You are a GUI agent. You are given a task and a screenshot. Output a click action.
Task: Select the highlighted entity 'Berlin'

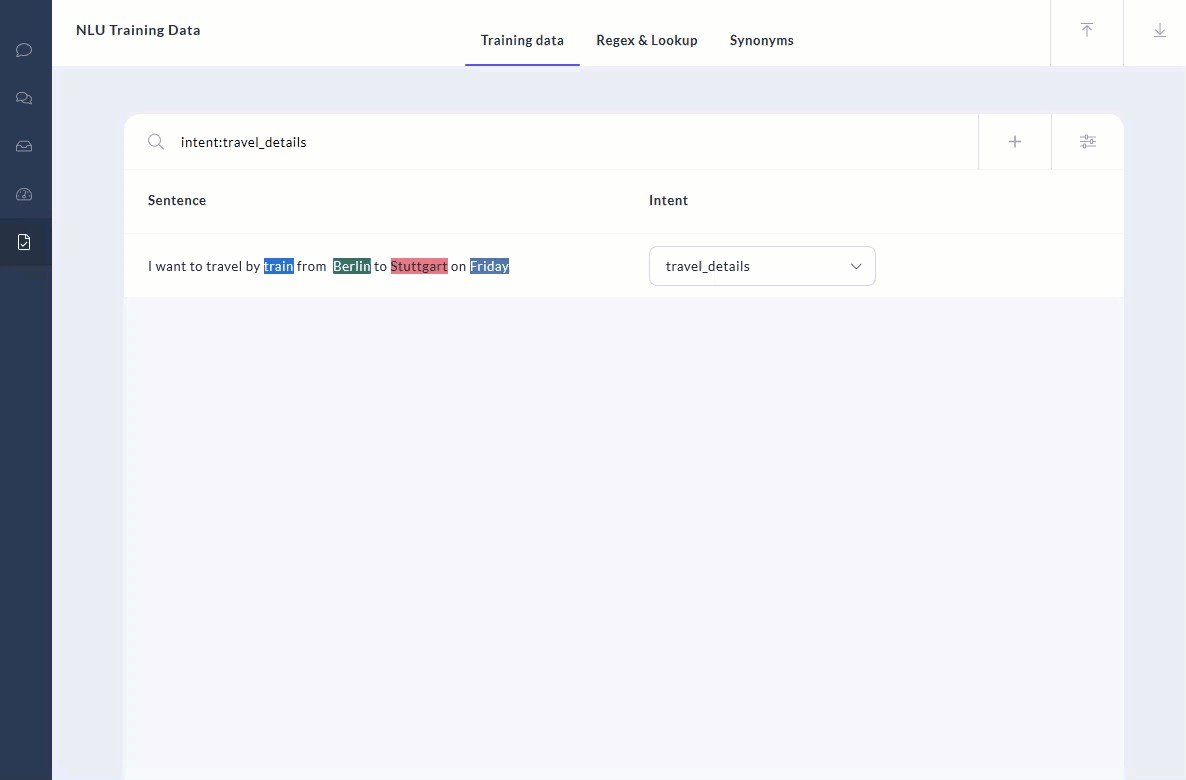click(x=352, y=266)
